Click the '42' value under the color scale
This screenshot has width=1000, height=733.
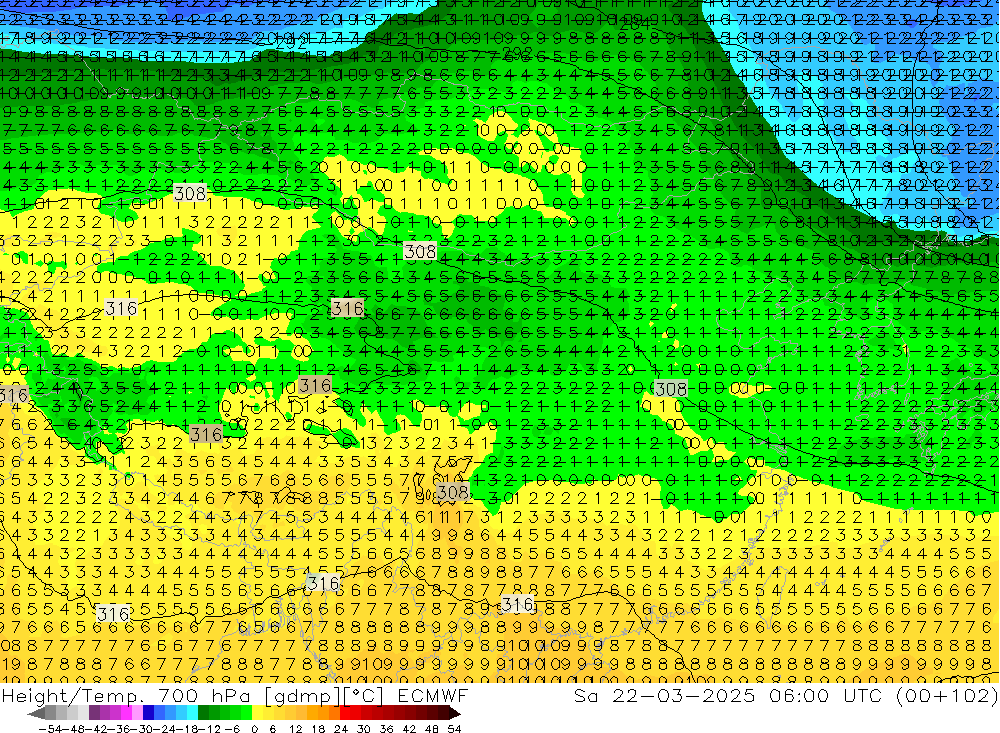tap(409, 729)
